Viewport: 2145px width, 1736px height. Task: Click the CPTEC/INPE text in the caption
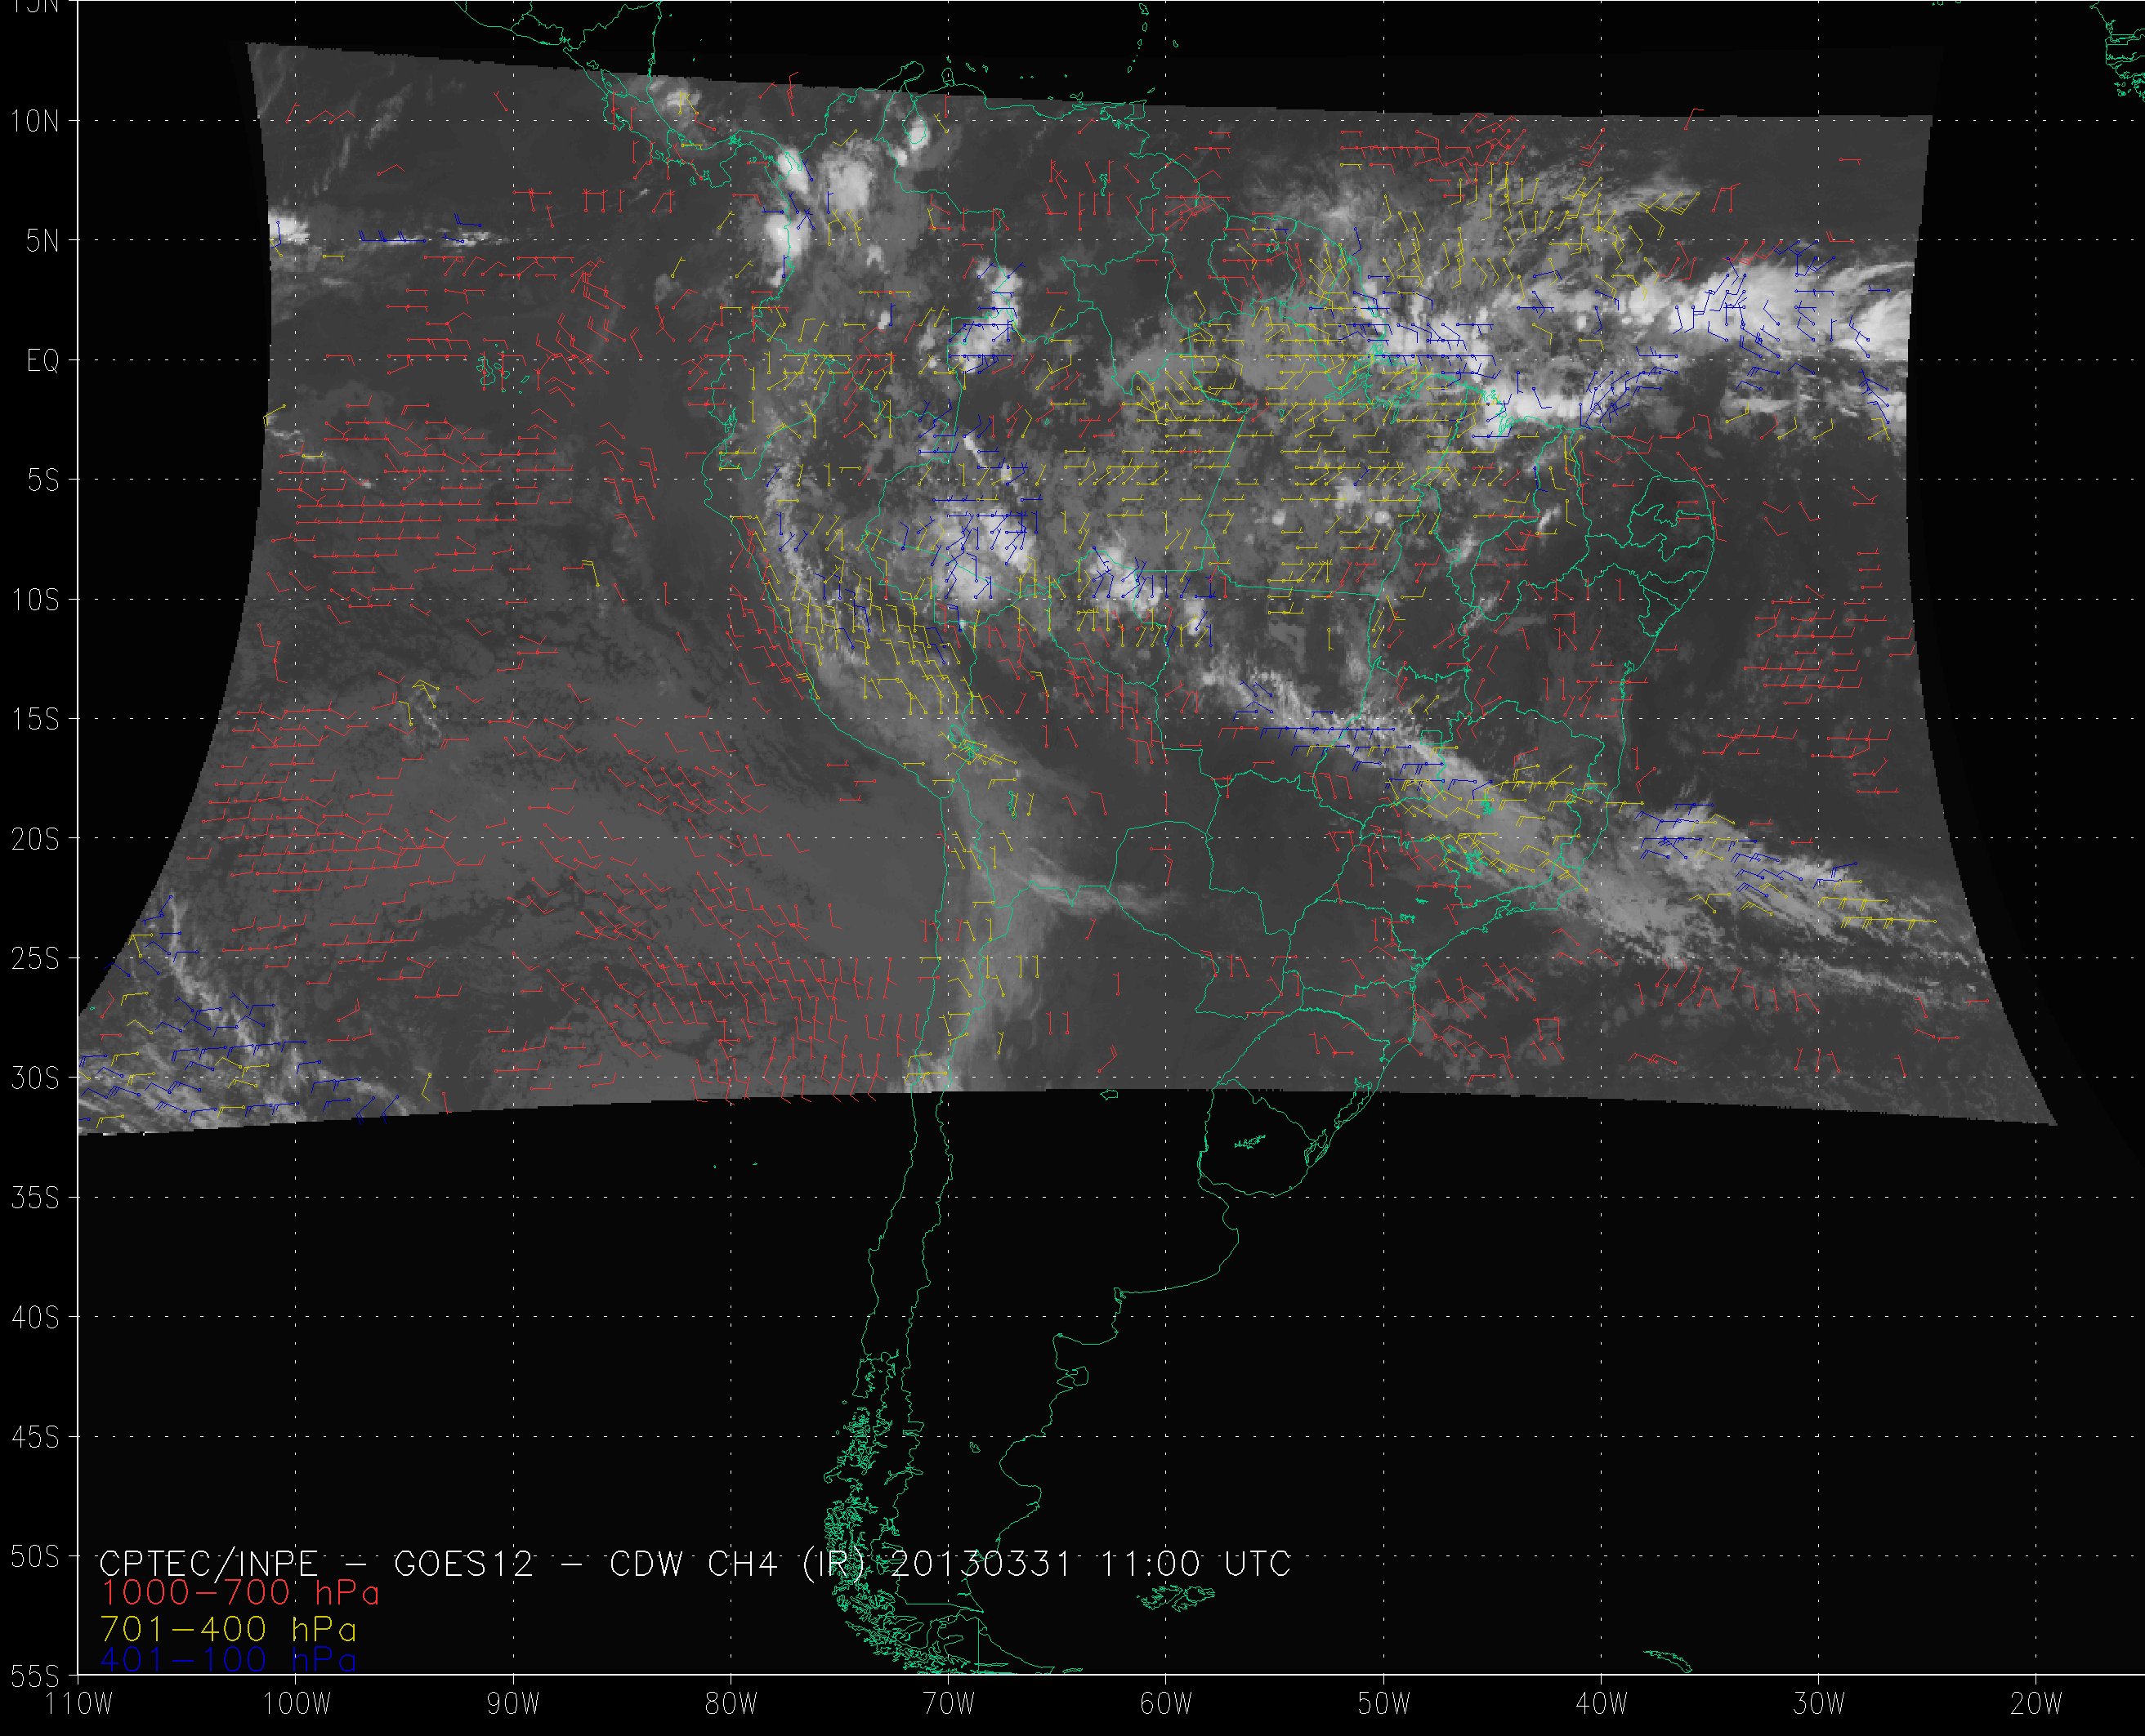point(209,1563)
